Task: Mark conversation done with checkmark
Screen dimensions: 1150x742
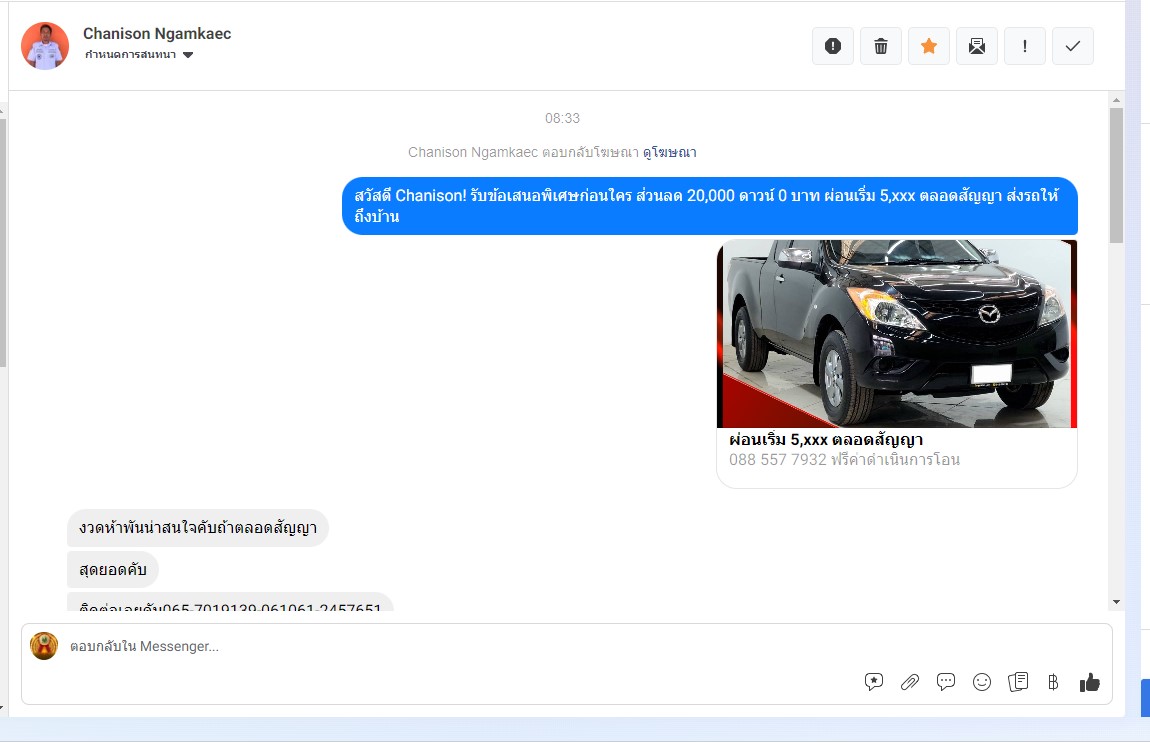Action: tap(1072, 46)
